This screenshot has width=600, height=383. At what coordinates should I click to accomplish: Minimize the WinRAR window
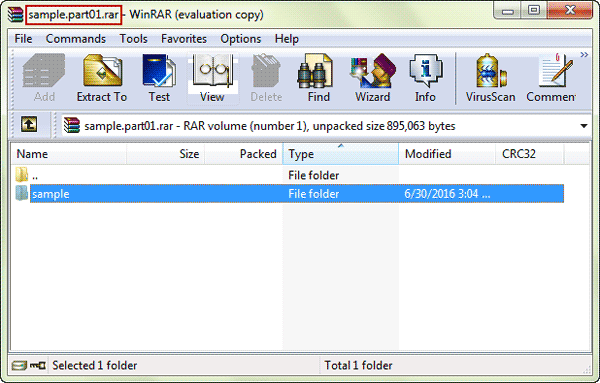click(x=507, y=10)
